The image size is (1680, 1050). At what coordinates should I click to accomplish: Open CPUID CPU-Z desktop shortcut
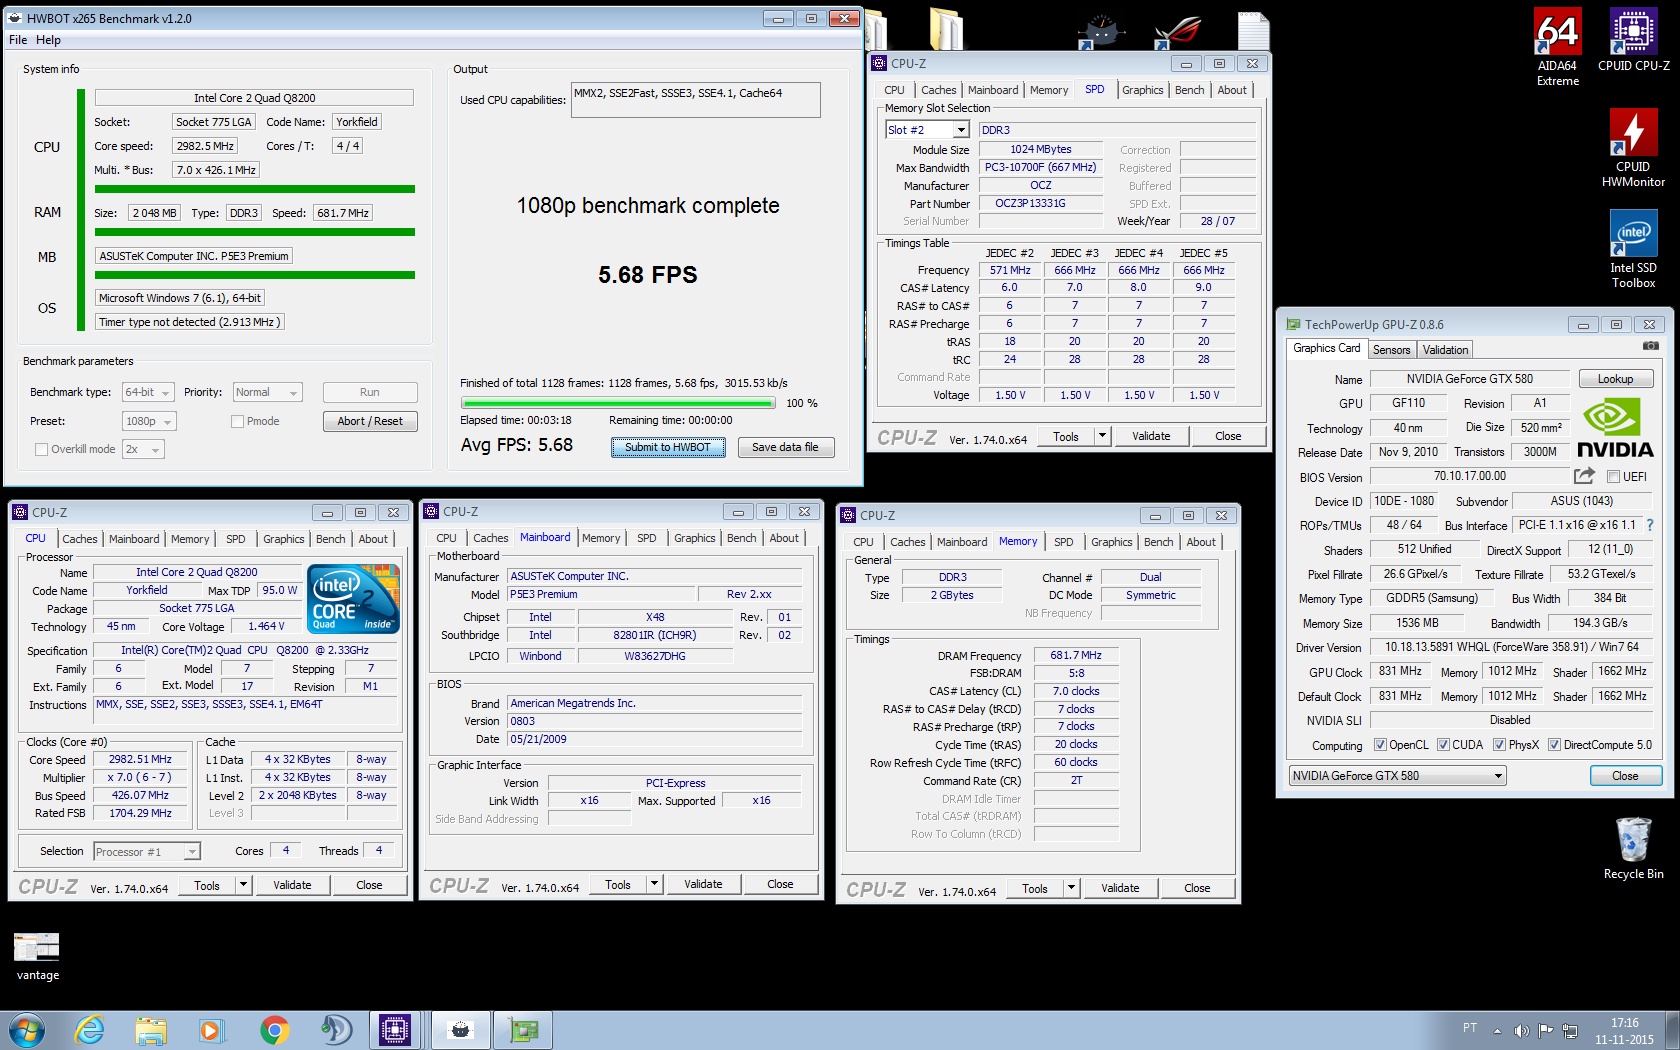click(x=1633, y=40)
